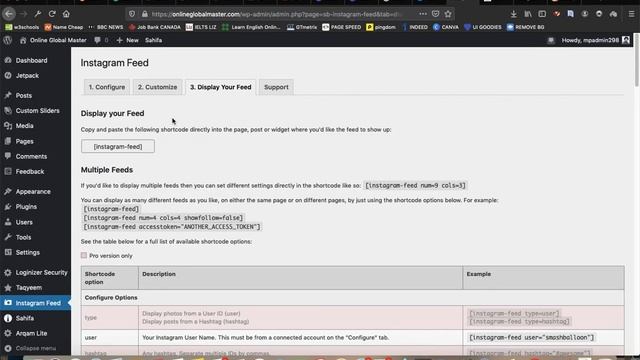Reload the page with refresh icon
Image resolution: width=640 pixels, height=360 pixels.
tap(52, 14)
